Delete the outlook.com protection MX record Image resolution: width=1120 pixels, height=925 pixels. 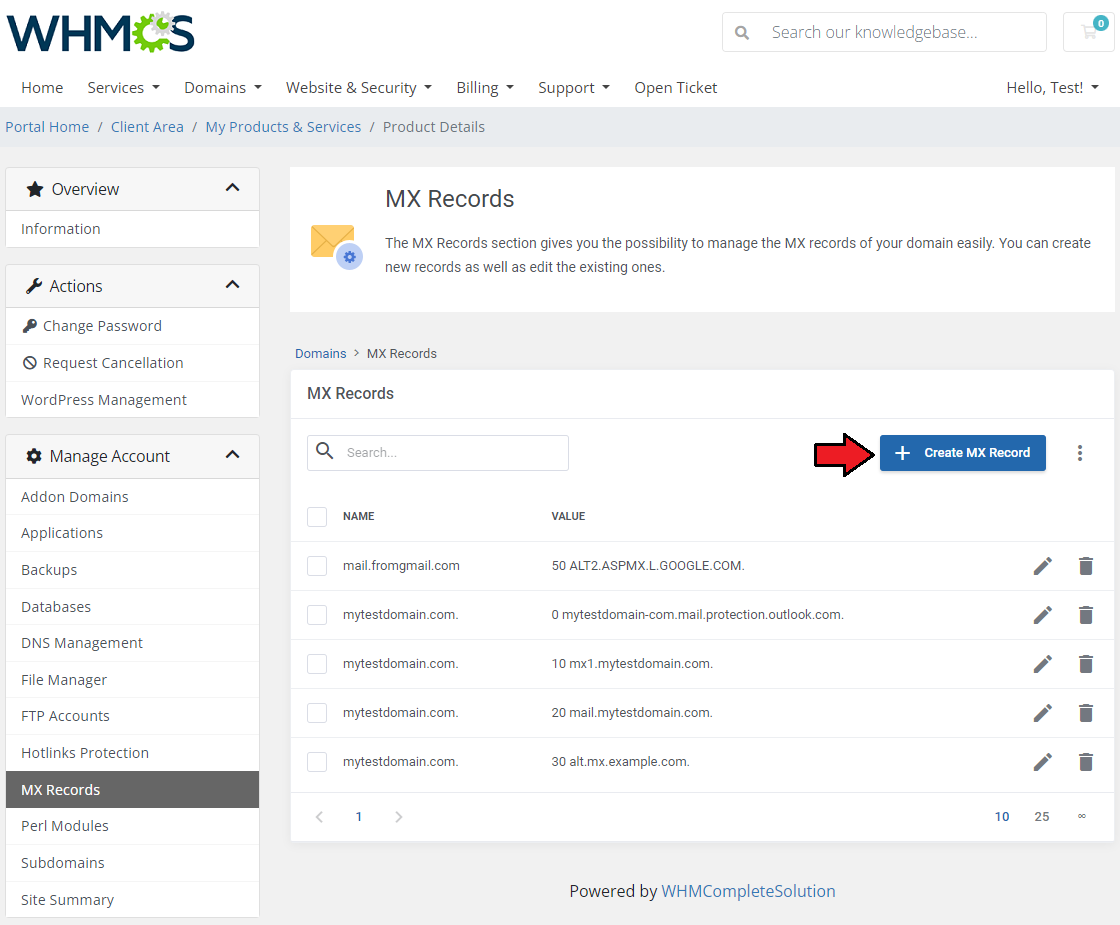click(1086, 615)
